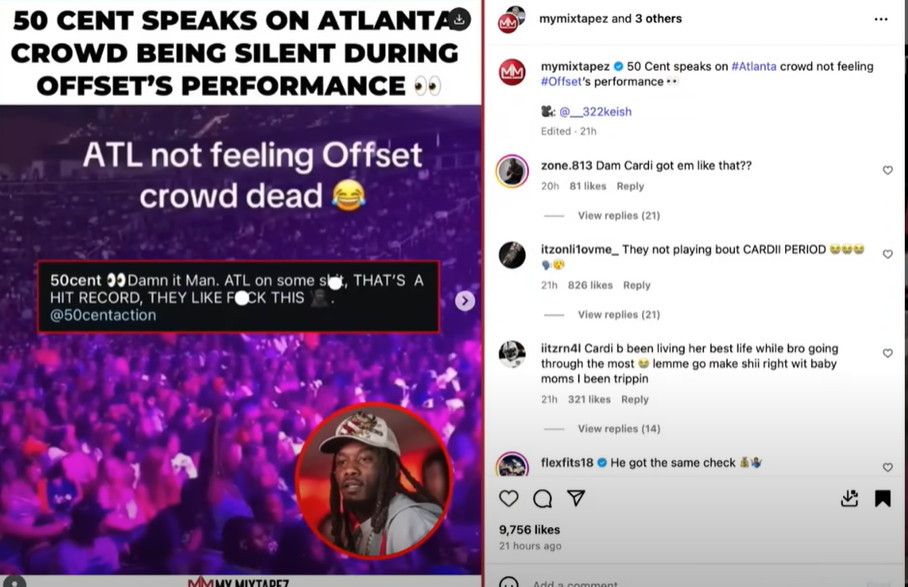Expand replies under zone.813 comment
This screenshot has height=587, width=908.
(618, 215)
